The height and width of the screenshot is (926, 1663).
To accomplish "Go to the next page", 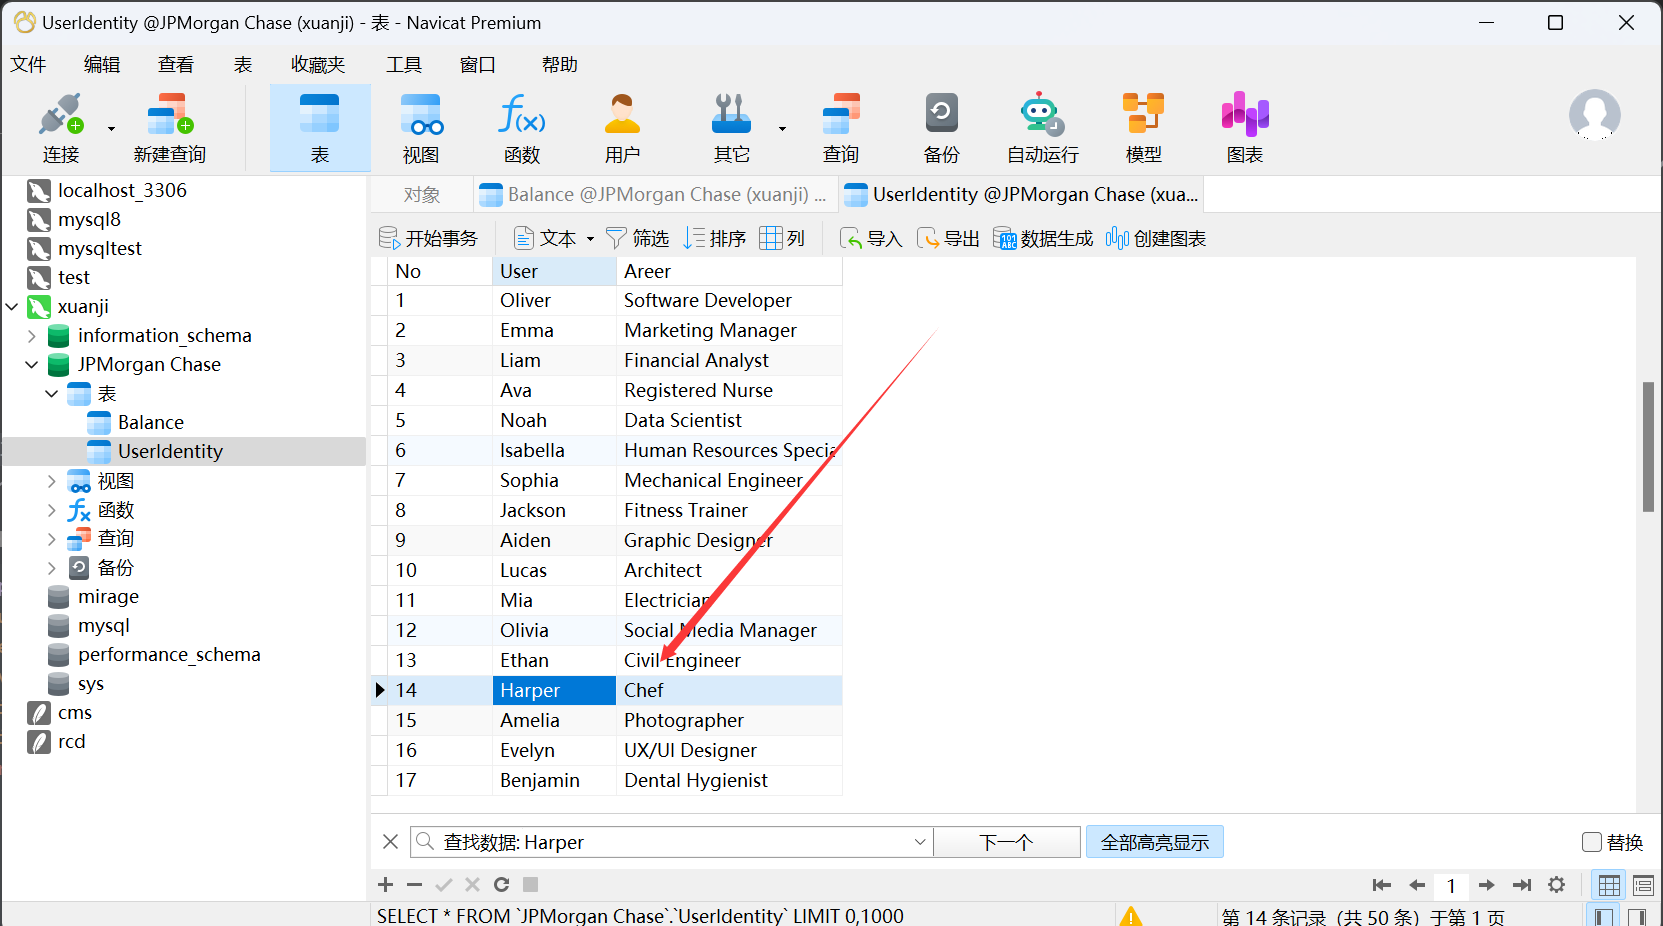I will click(1487, 884).
